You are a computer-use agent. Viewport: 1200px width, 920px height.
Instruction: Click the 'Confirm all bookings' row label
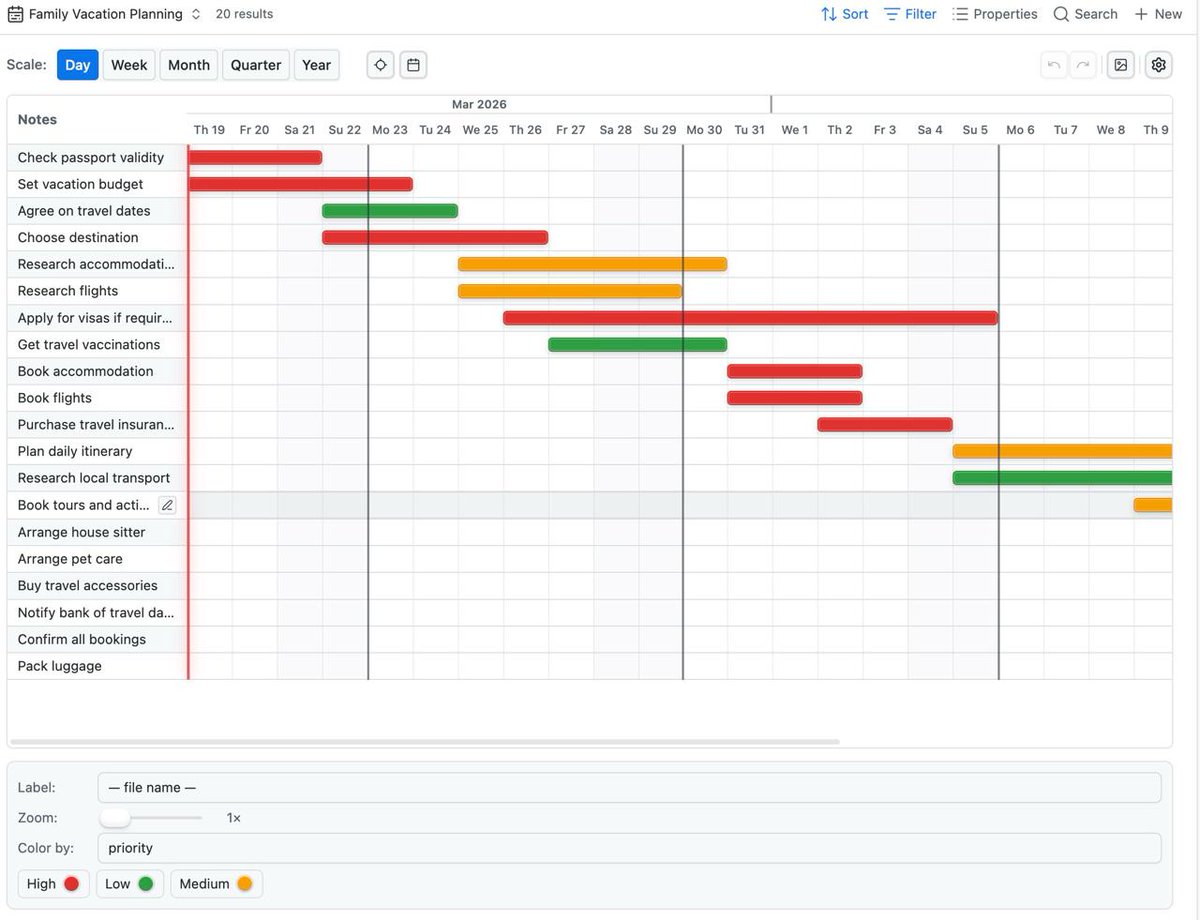(x=82, y=639)
